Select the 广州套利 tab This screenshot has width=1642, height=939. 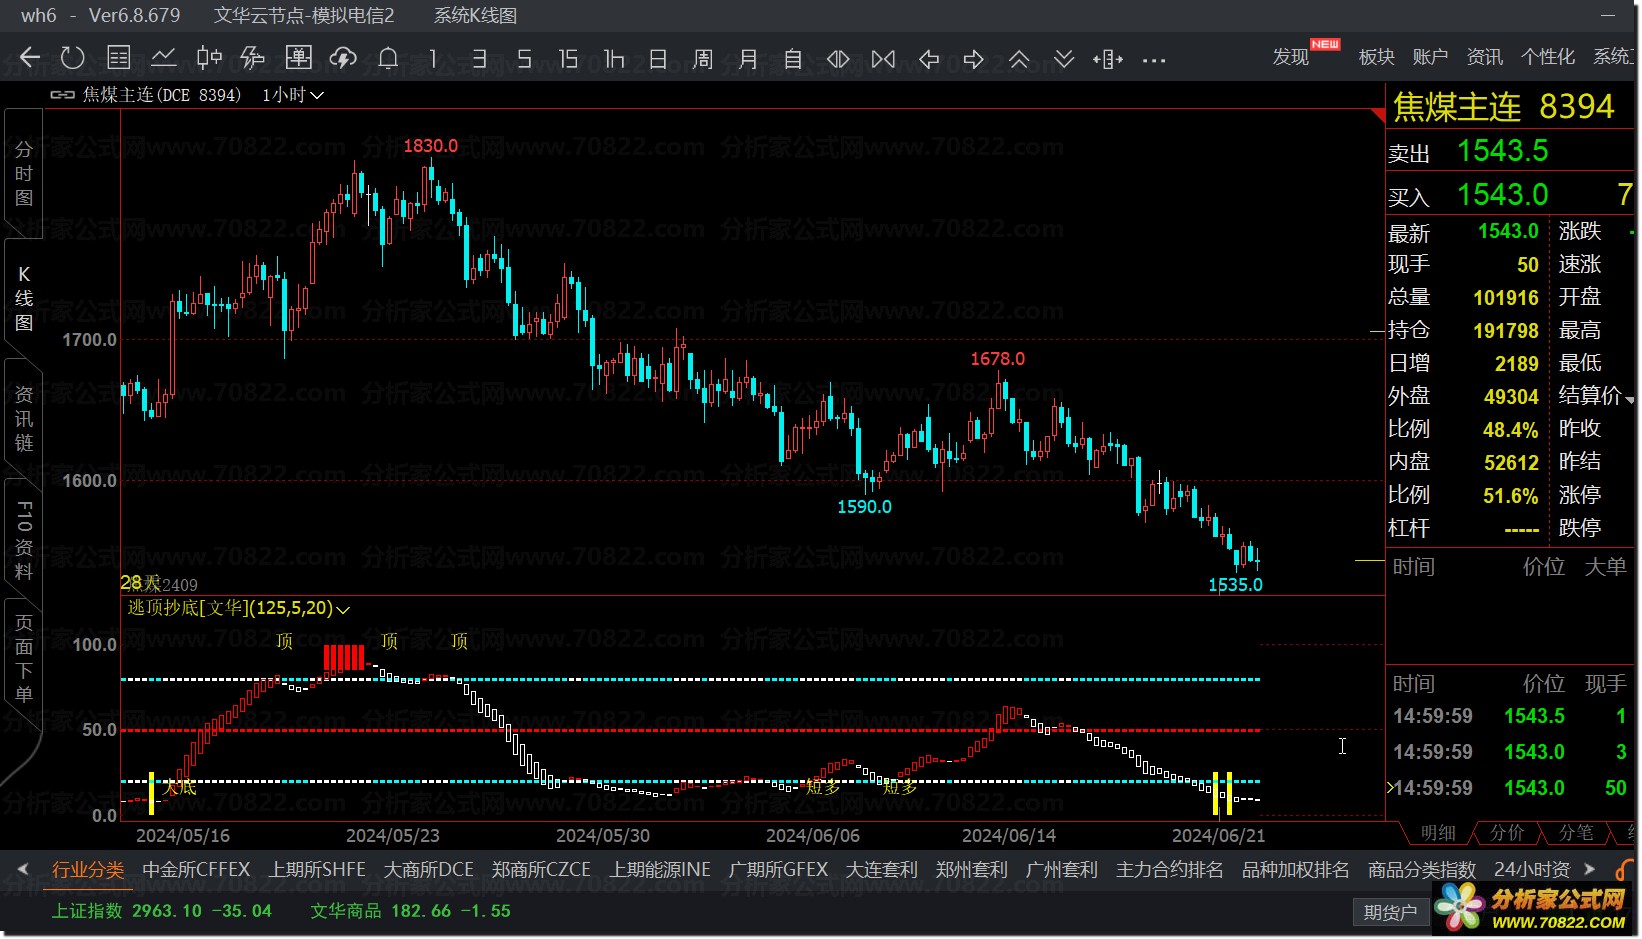coord(1061,870)
